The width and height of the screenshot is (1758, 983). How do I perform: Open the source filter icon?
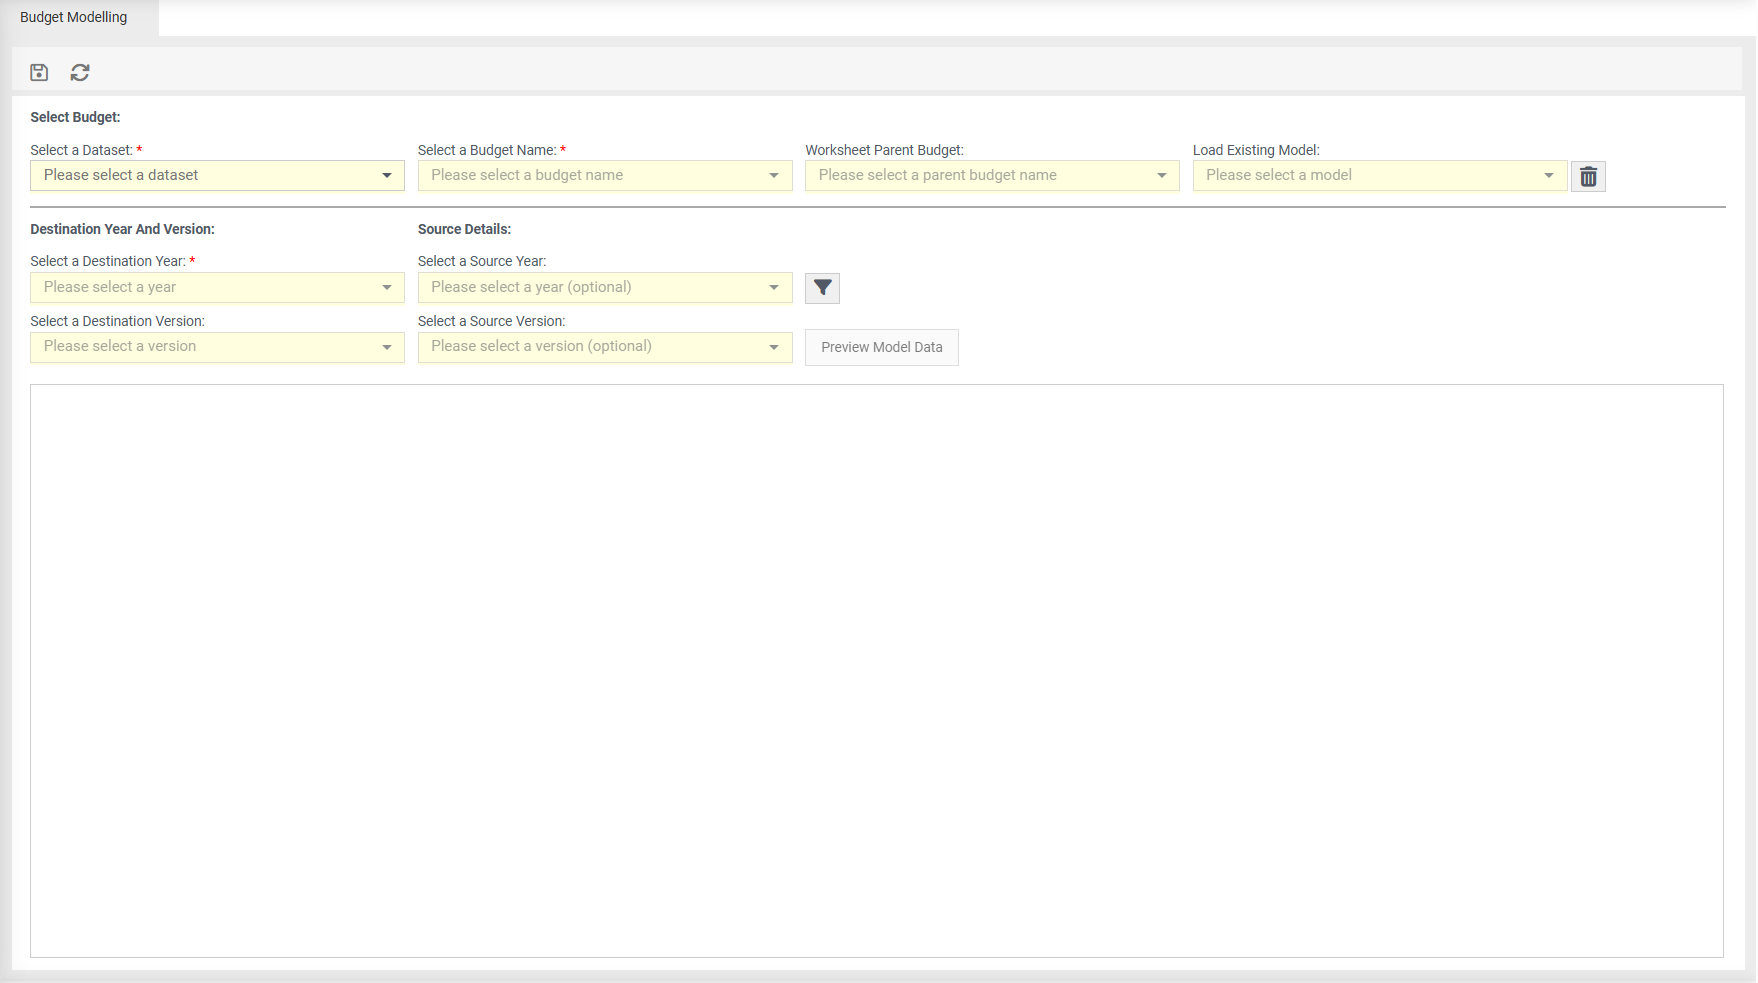tap(821, 288)
